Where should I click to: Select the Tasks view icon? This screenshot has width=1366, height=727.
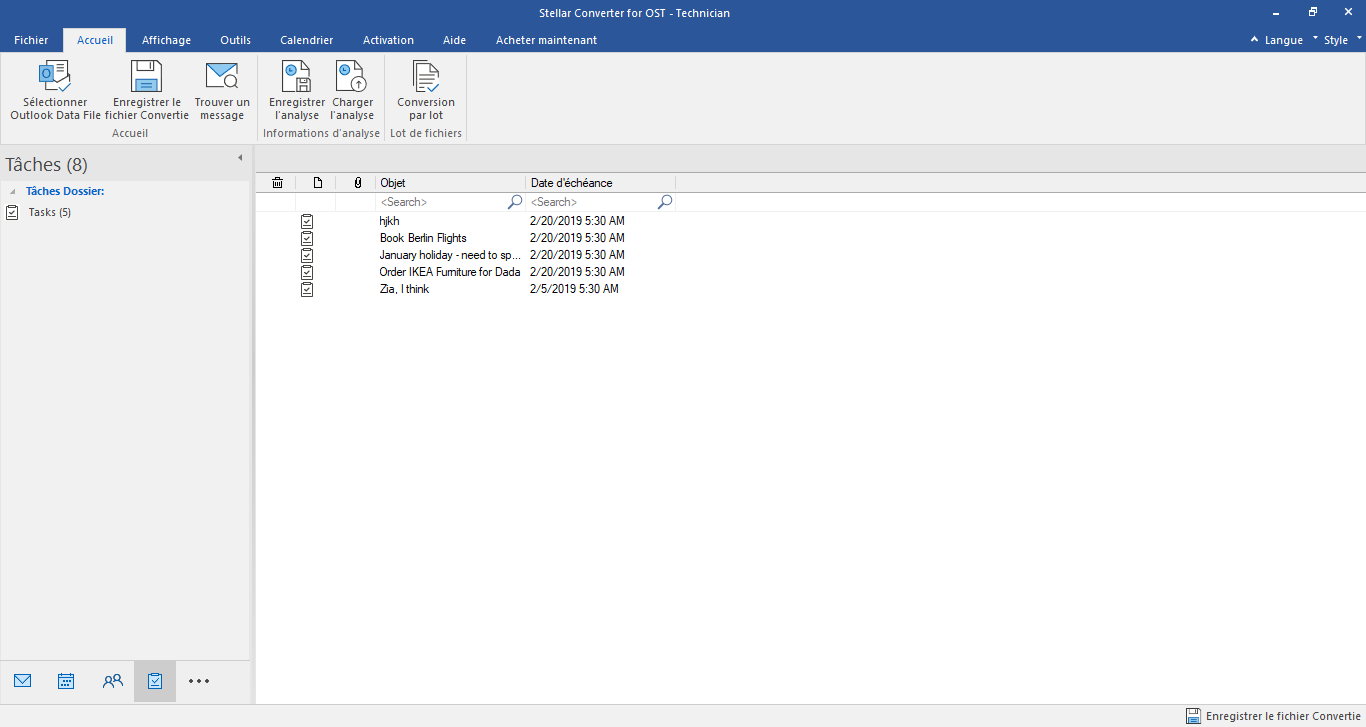coord(155,681)
